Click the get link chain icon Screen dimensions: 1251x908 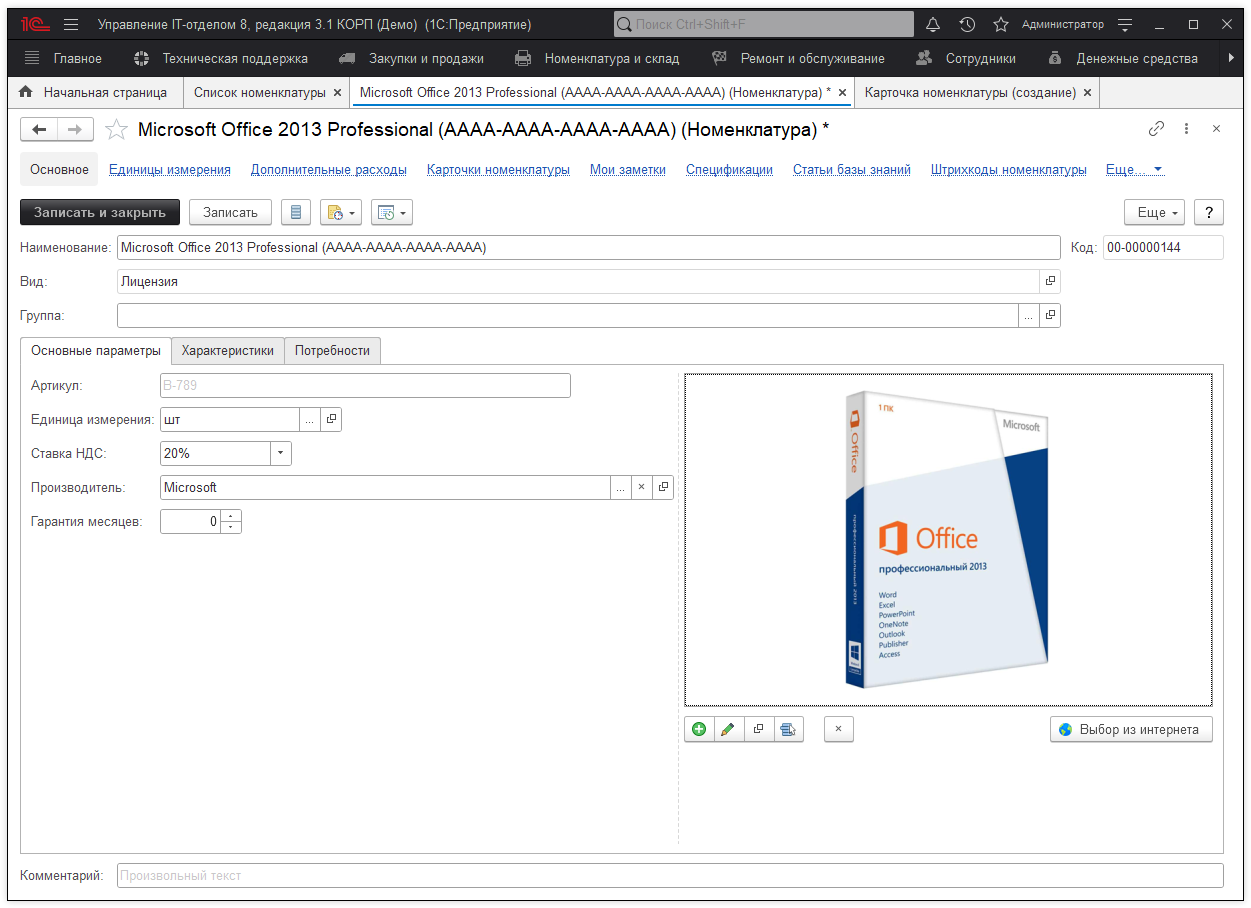pyautogui.click(x=1156, y=129)
